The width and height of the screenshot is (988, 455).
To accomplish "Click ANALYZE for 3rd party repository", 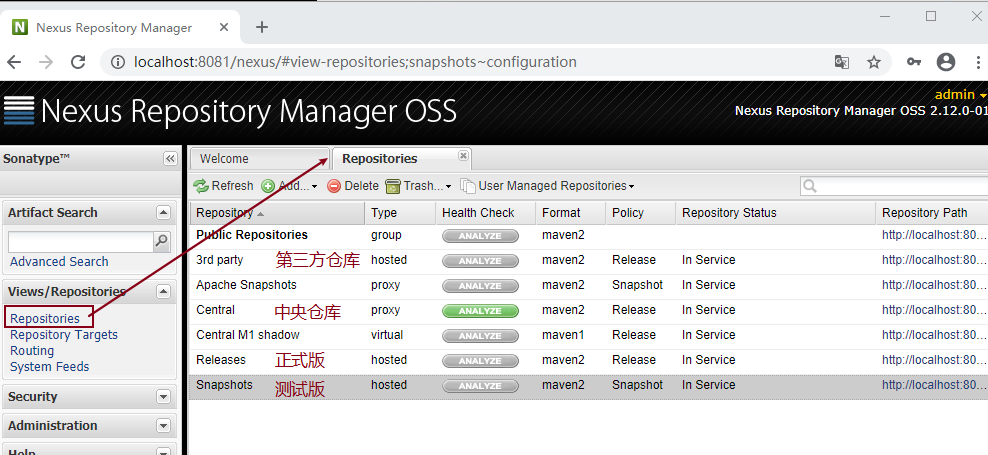I will pos(480,261).
